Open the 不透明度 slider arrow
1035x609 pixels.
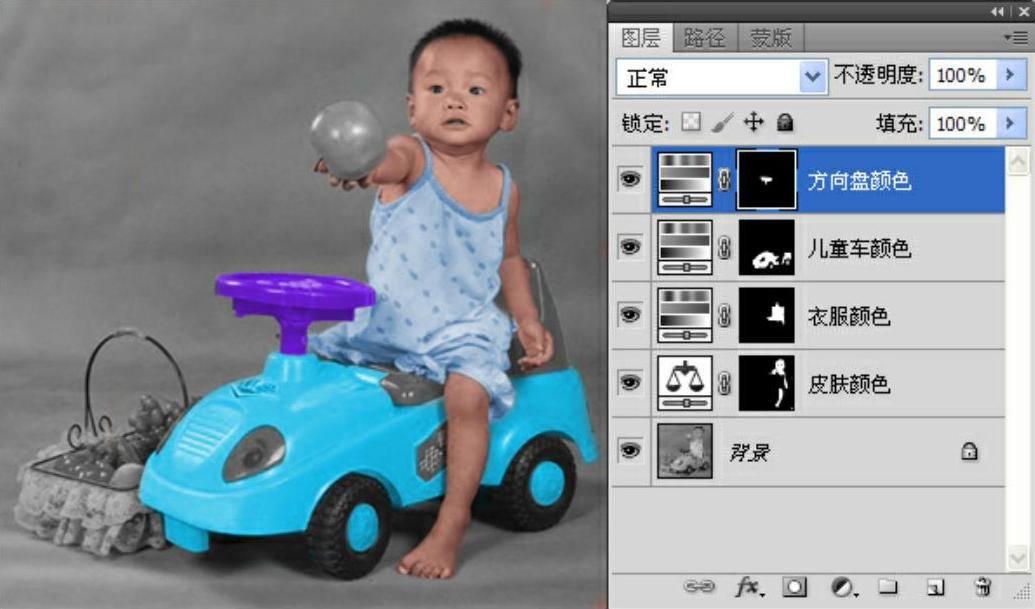point(1010,75)
